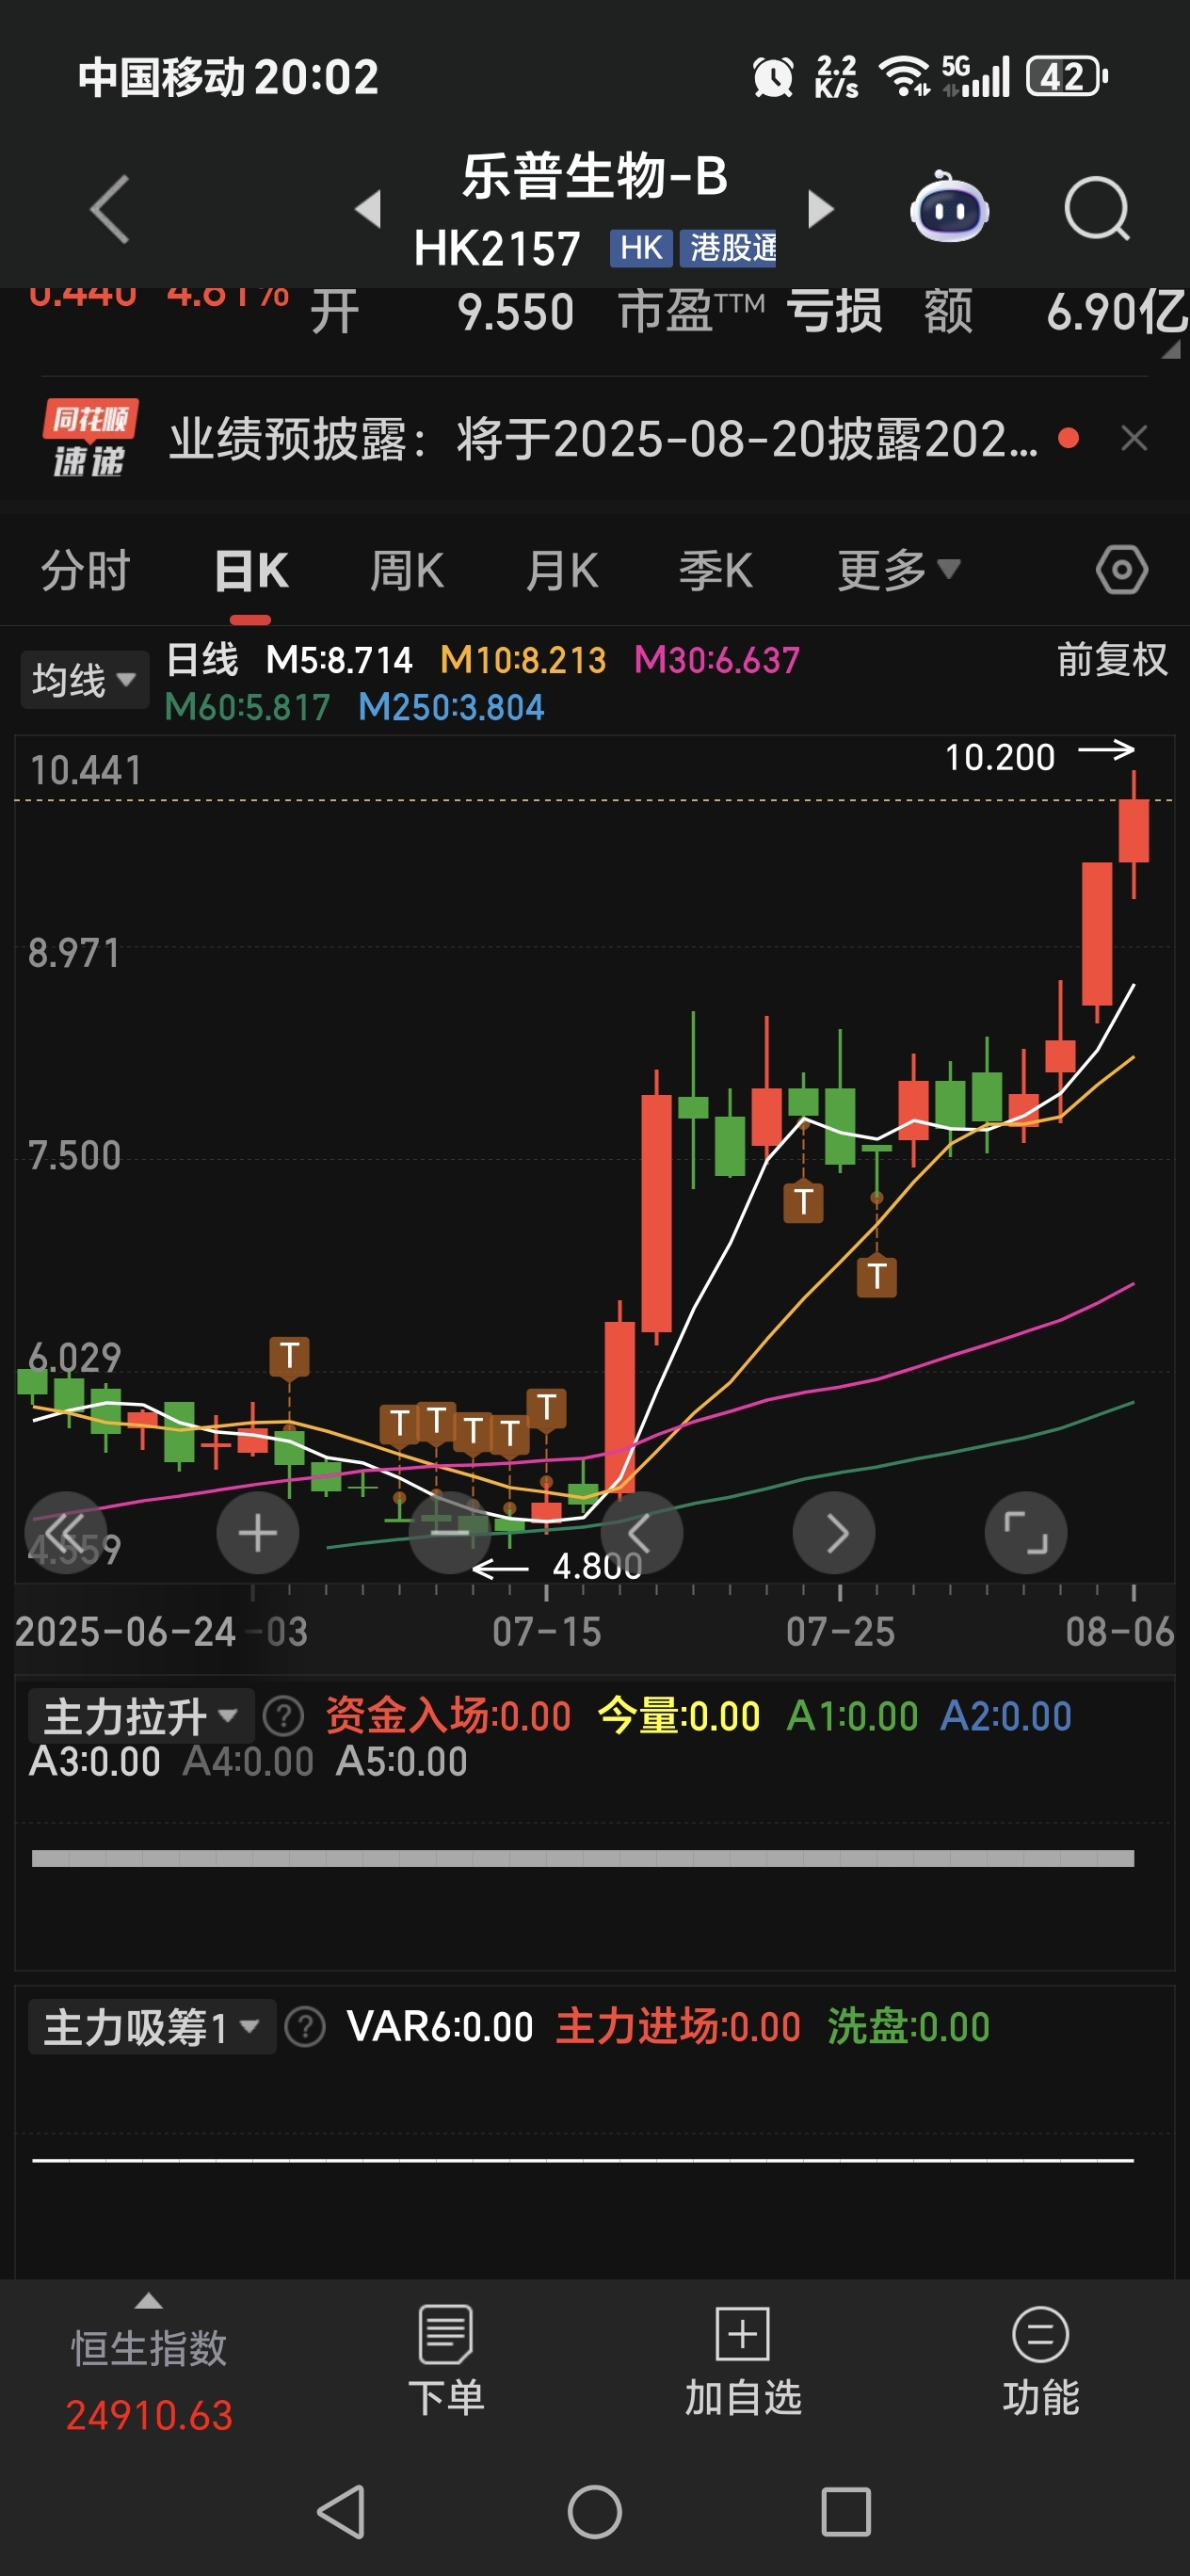Go back with the top-left arrow
This screenshot has height=2576, width=1190.
pos(110,209)
